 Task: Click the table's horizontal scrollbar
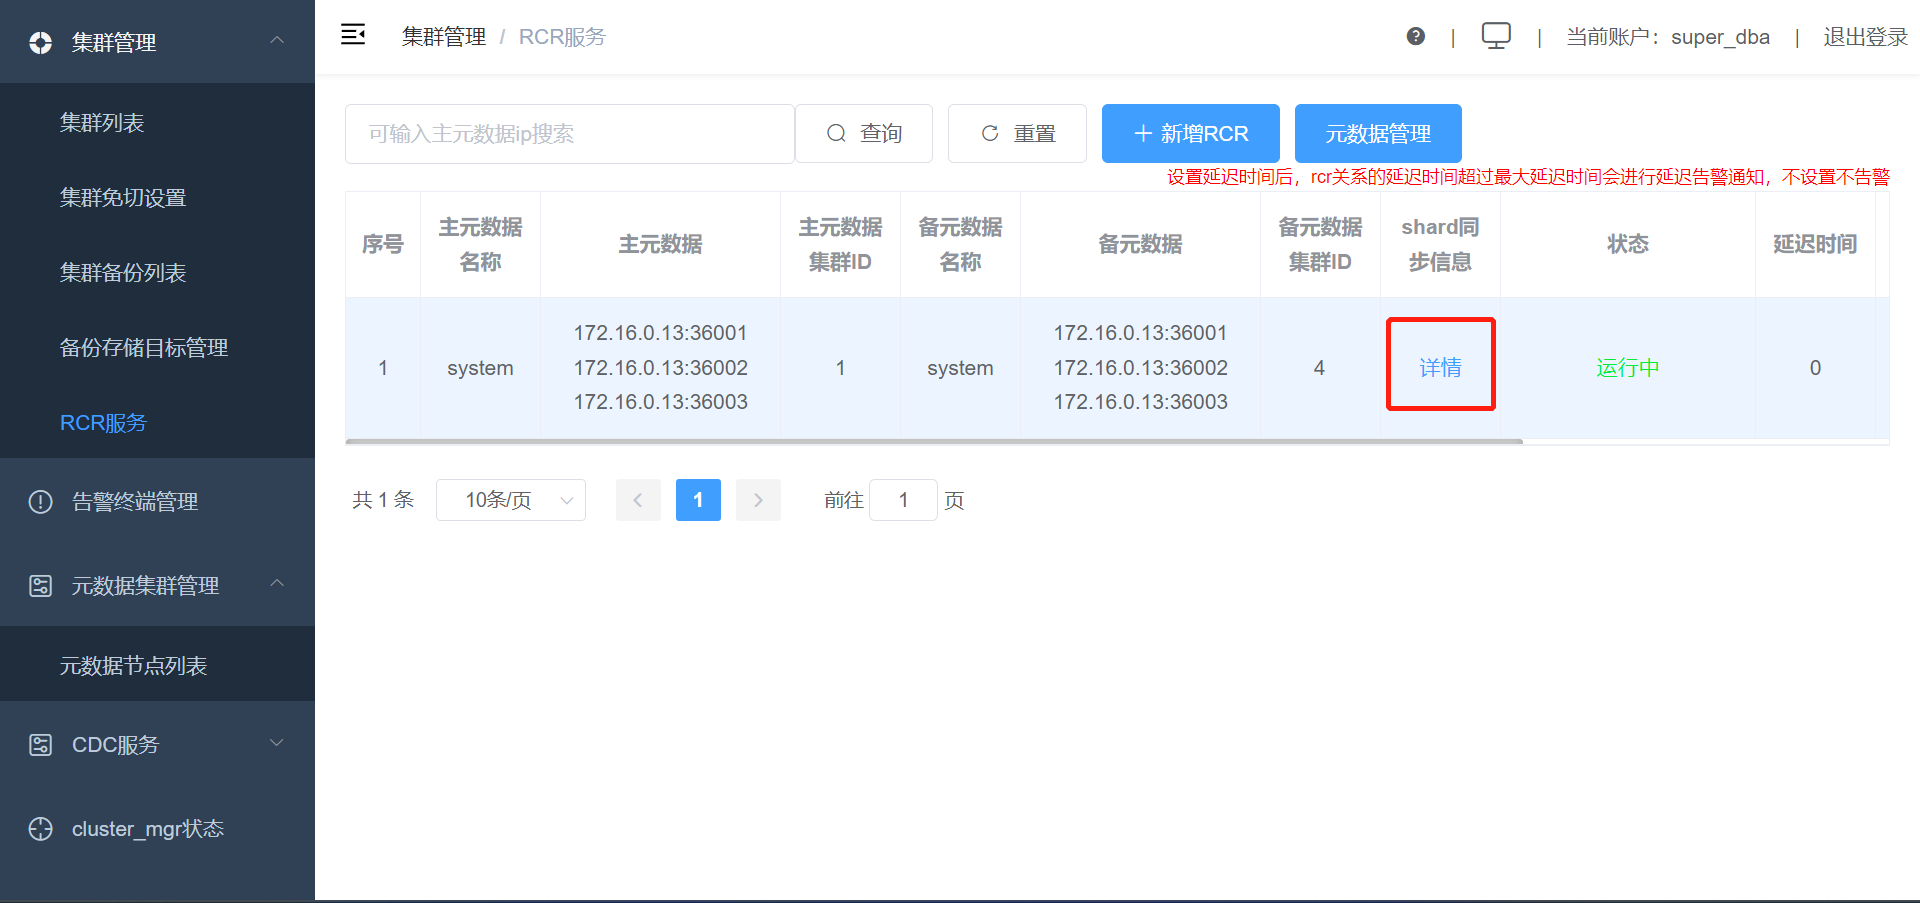[933, 441]
